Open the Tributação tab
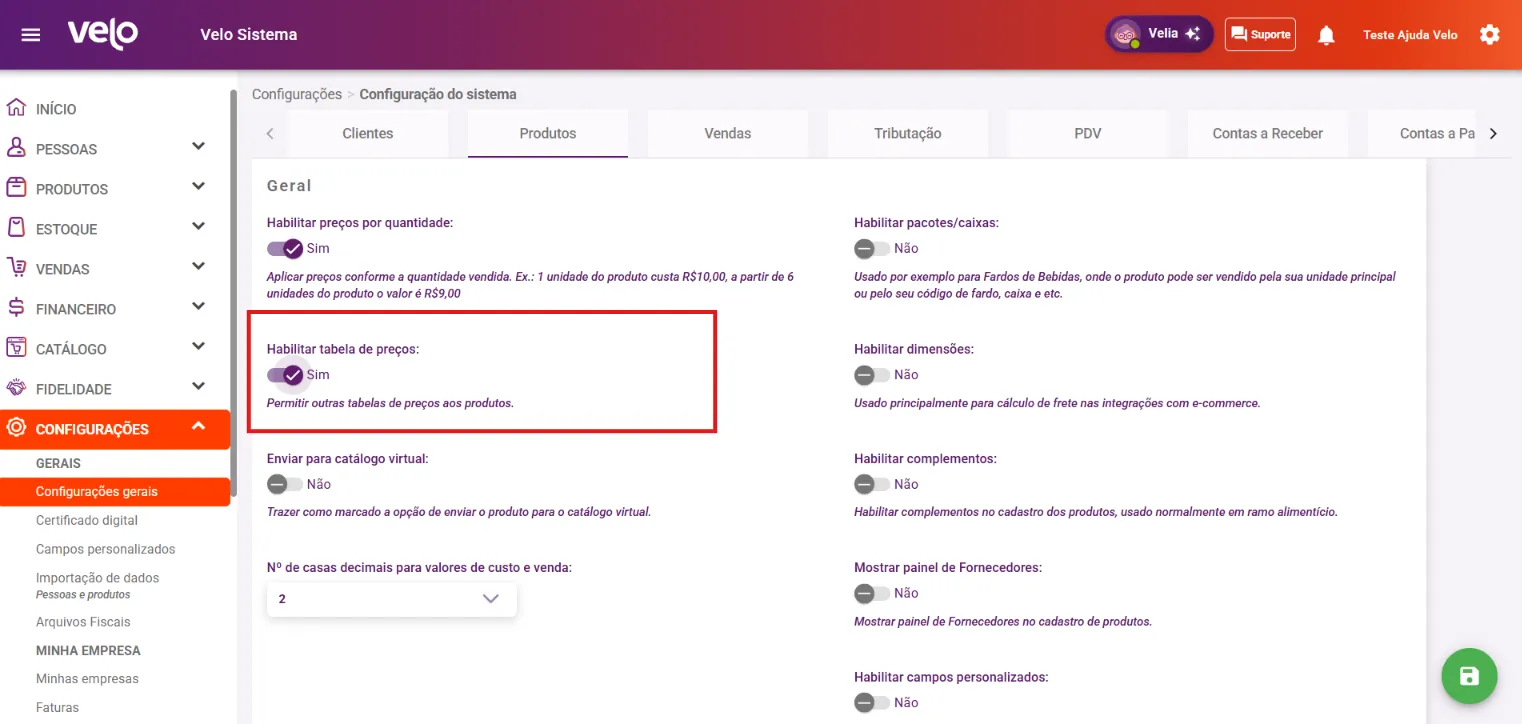Screen dimensions: 1522x724 tap(908, 133)
